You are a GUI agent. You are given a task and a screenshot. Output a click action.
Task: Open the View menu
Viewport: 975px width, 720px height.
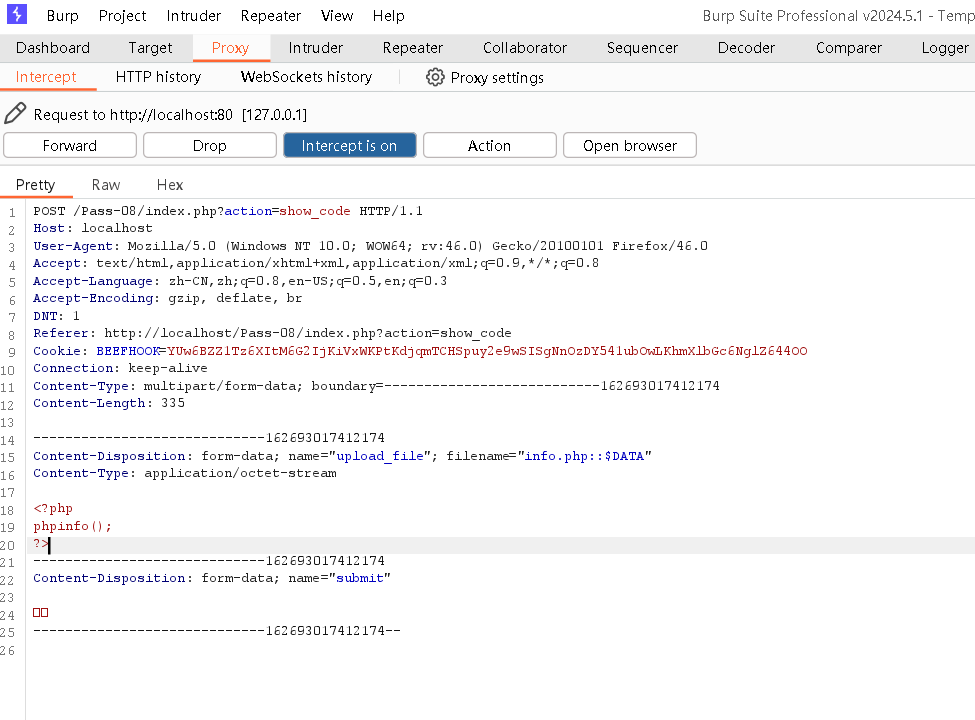pos(337,16)
